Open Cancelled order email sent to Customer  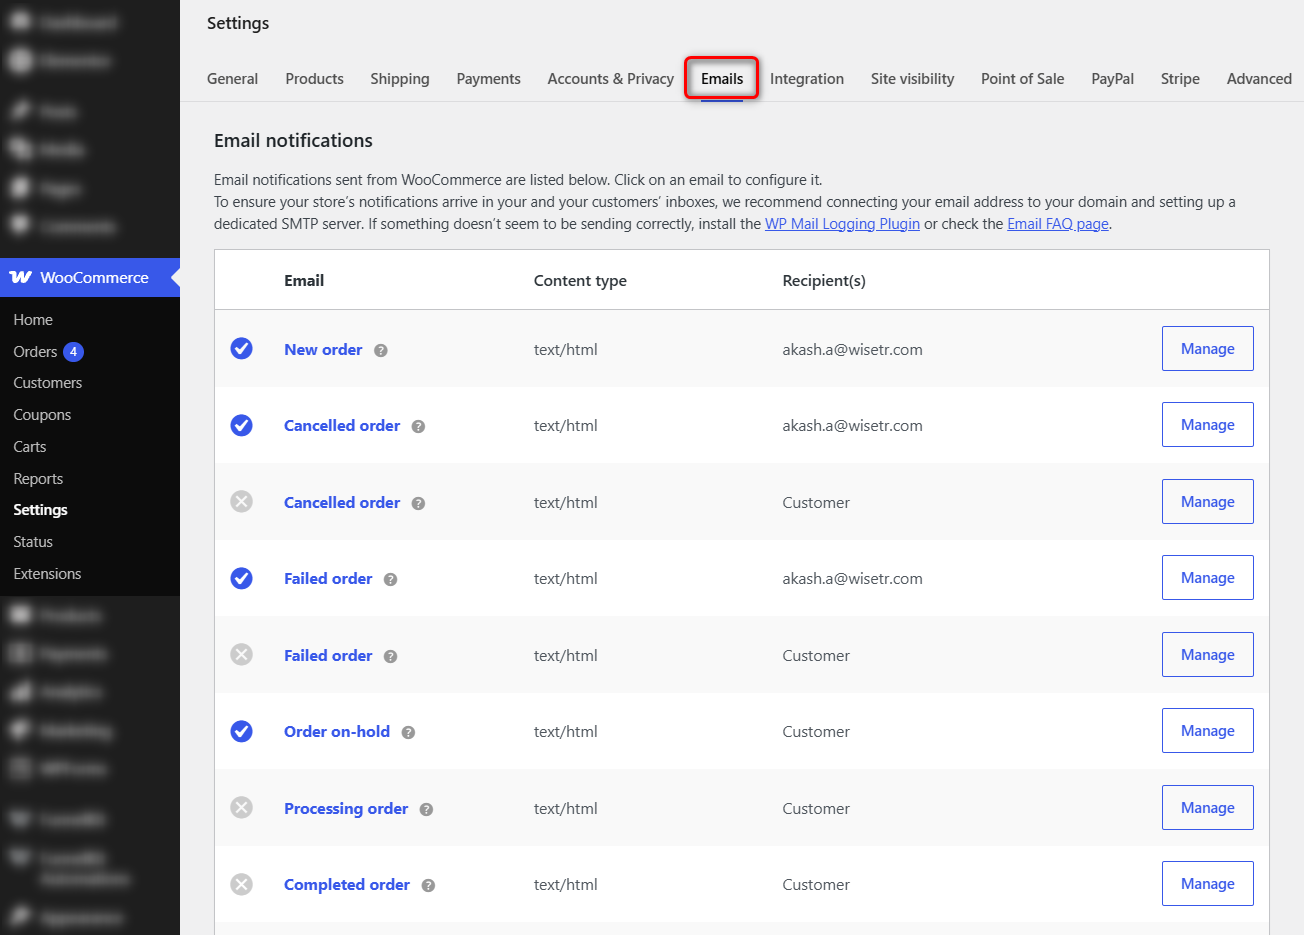[342, 502]
